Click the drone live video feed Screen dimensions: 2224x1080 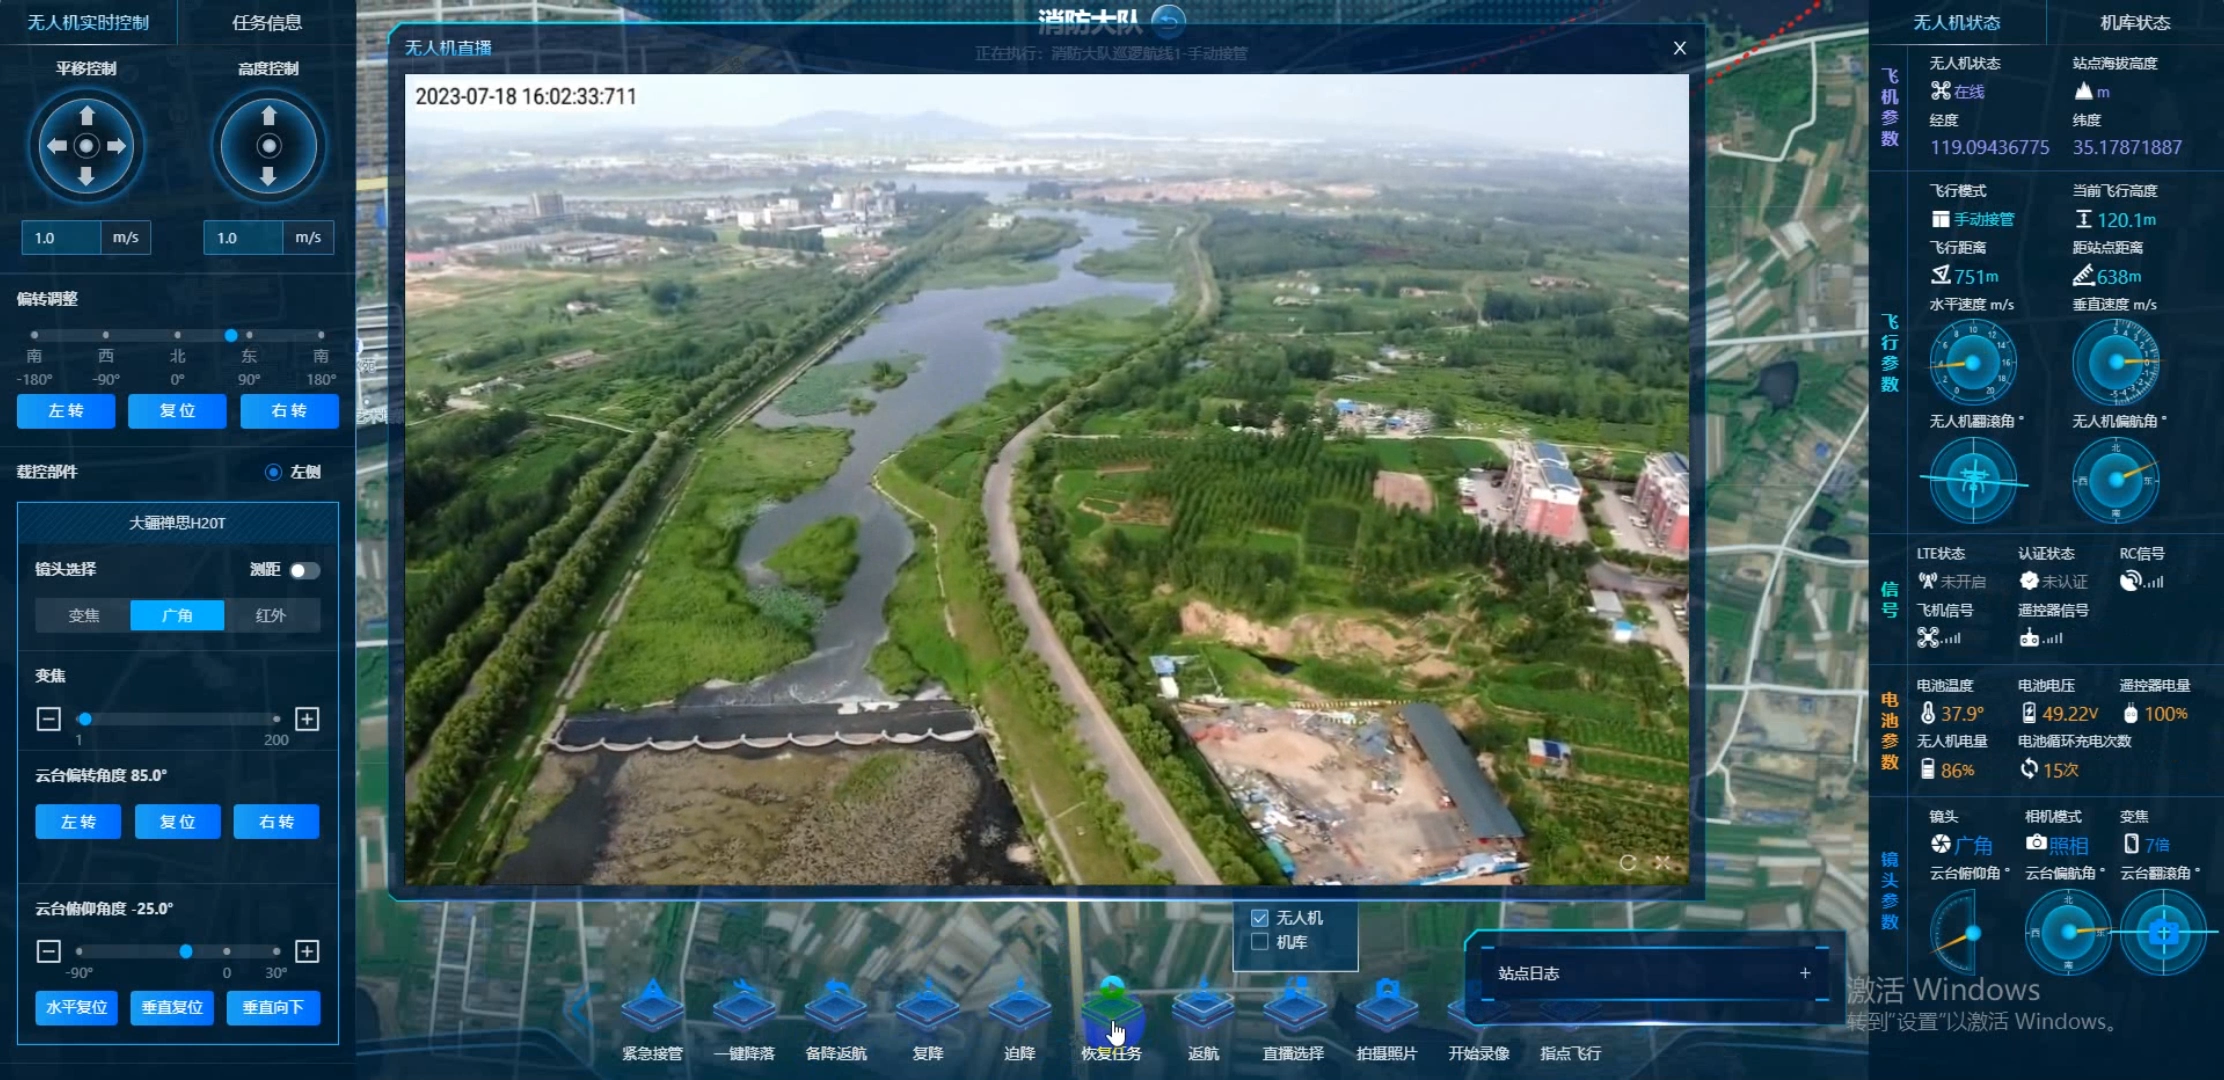click(1046, 479)
